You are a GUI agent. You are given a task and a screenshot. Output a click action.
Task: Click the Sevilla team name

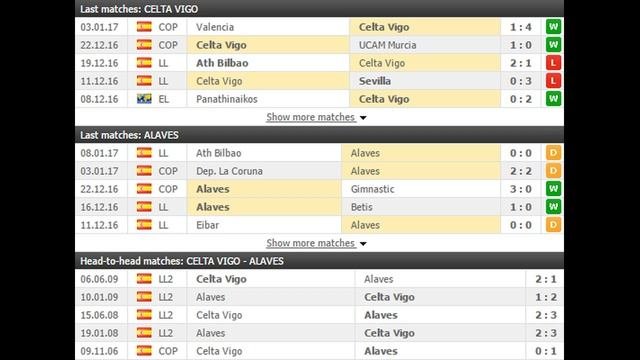coord(375,81)
